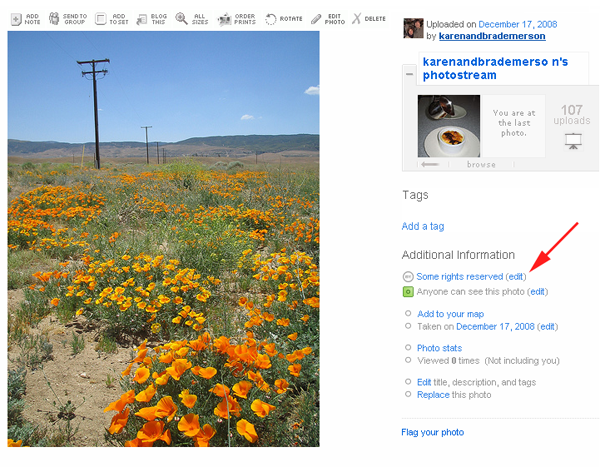
Task: Rotate the photo using Rotate icon
Action: [x=271, y=19]
